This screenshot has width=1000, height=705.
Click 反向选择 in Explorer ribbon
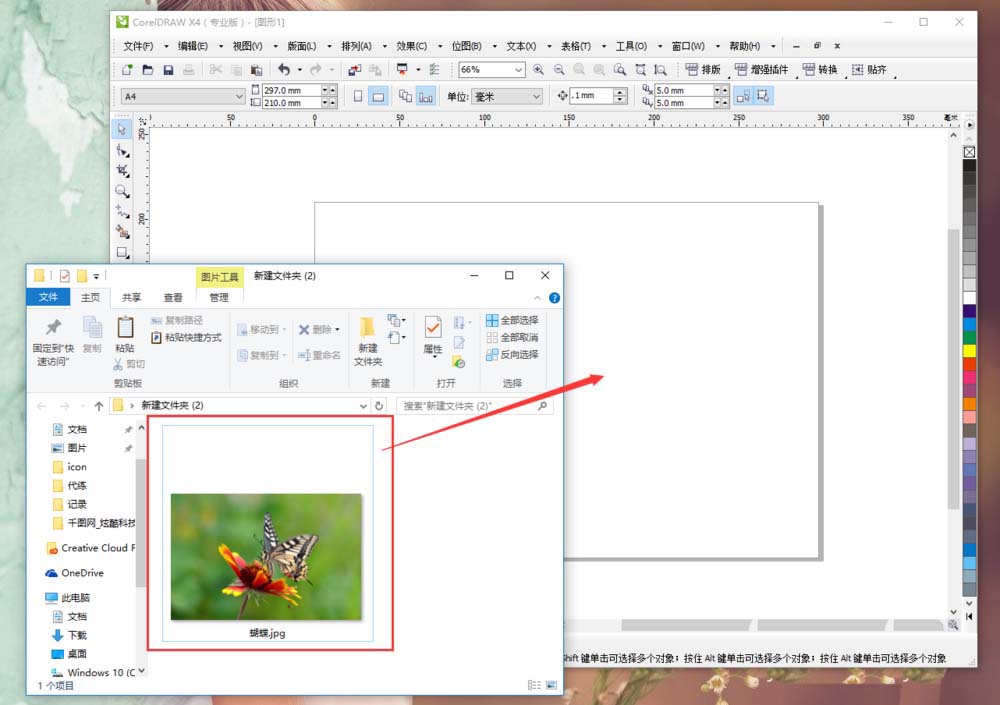[x=512, y=355]
